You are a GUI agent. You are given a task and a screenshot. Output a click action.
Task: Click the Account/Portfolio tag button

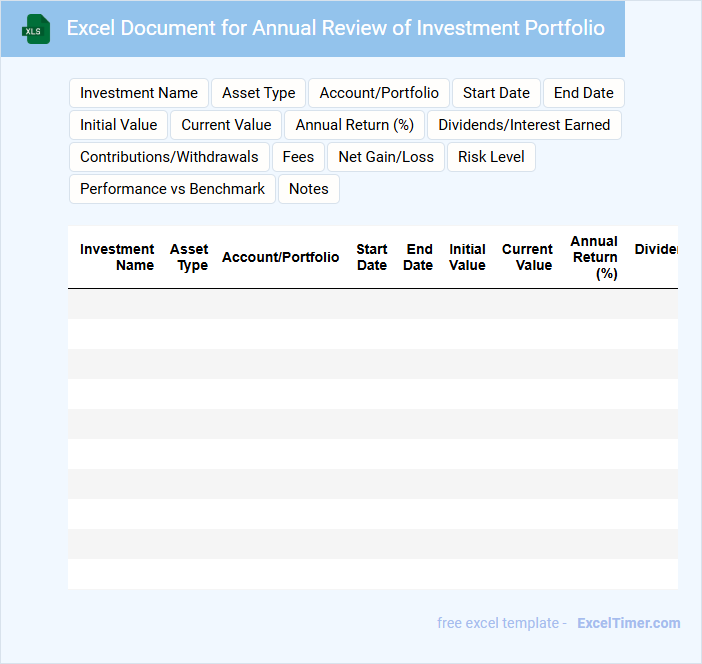coord(379,93)
